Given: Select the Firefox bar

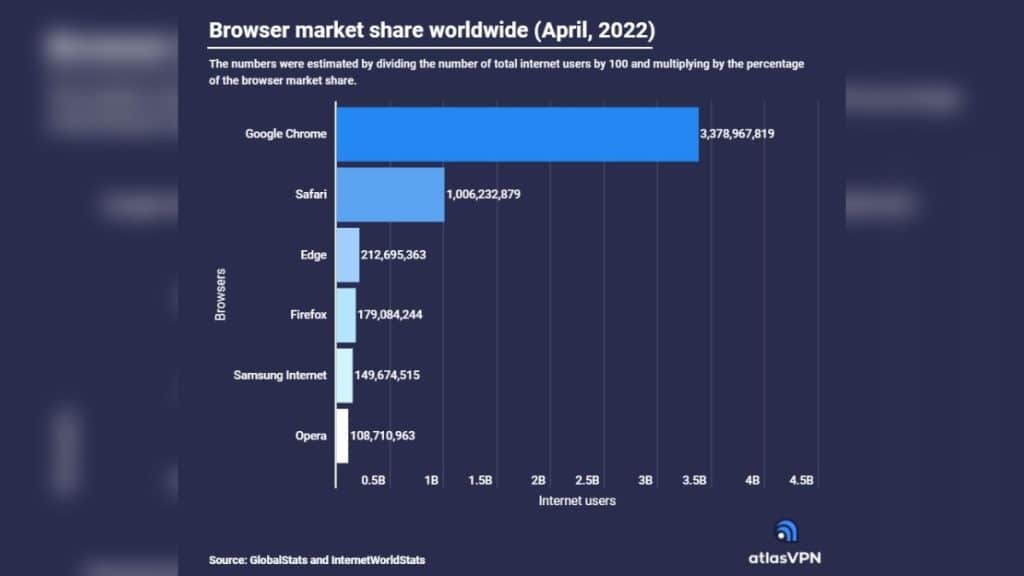Looking at the screenshot, I should coord(346,315).
